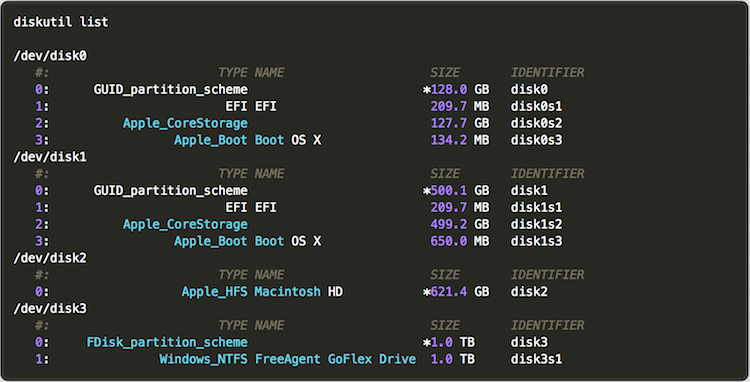Click the FDisk_partition_scheme type text
Viewport: 750px width, 382px height.
(167, 342)
